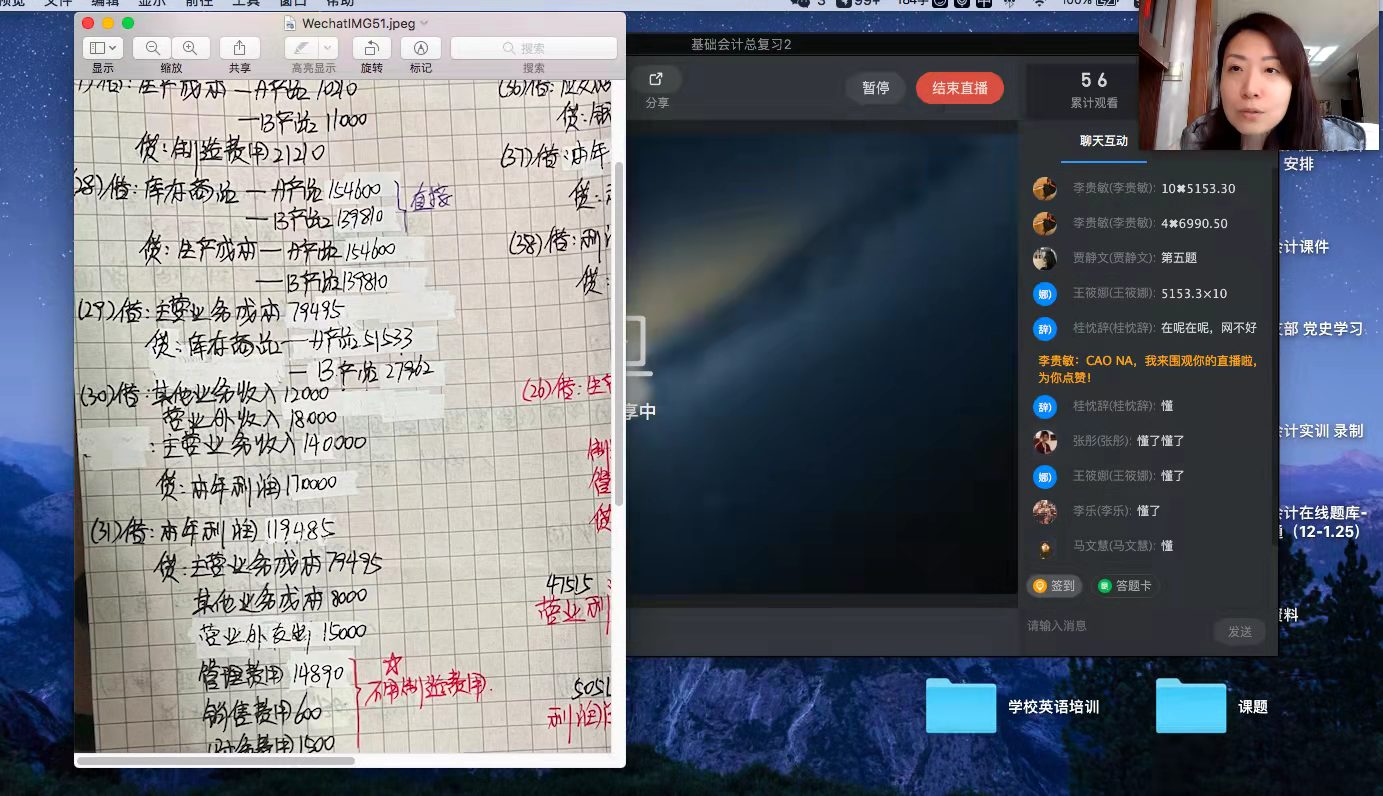
Task: Click the zoom in magnifier in Preview
Action: (190, 48)
